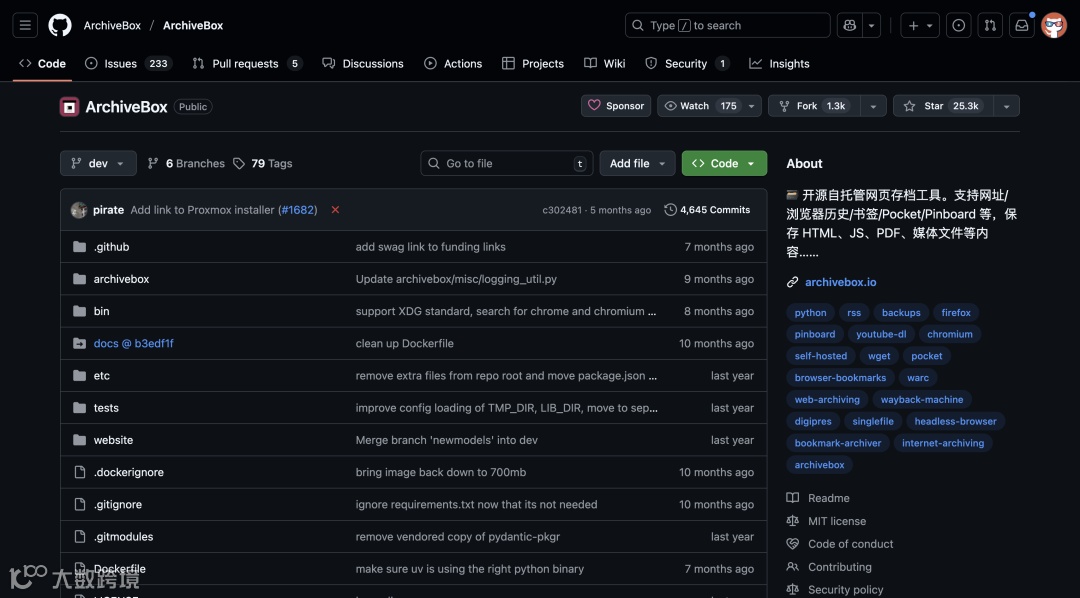1080x598 pixels.
Task: Open the pull requests icon in header
Action: (990, 25)
